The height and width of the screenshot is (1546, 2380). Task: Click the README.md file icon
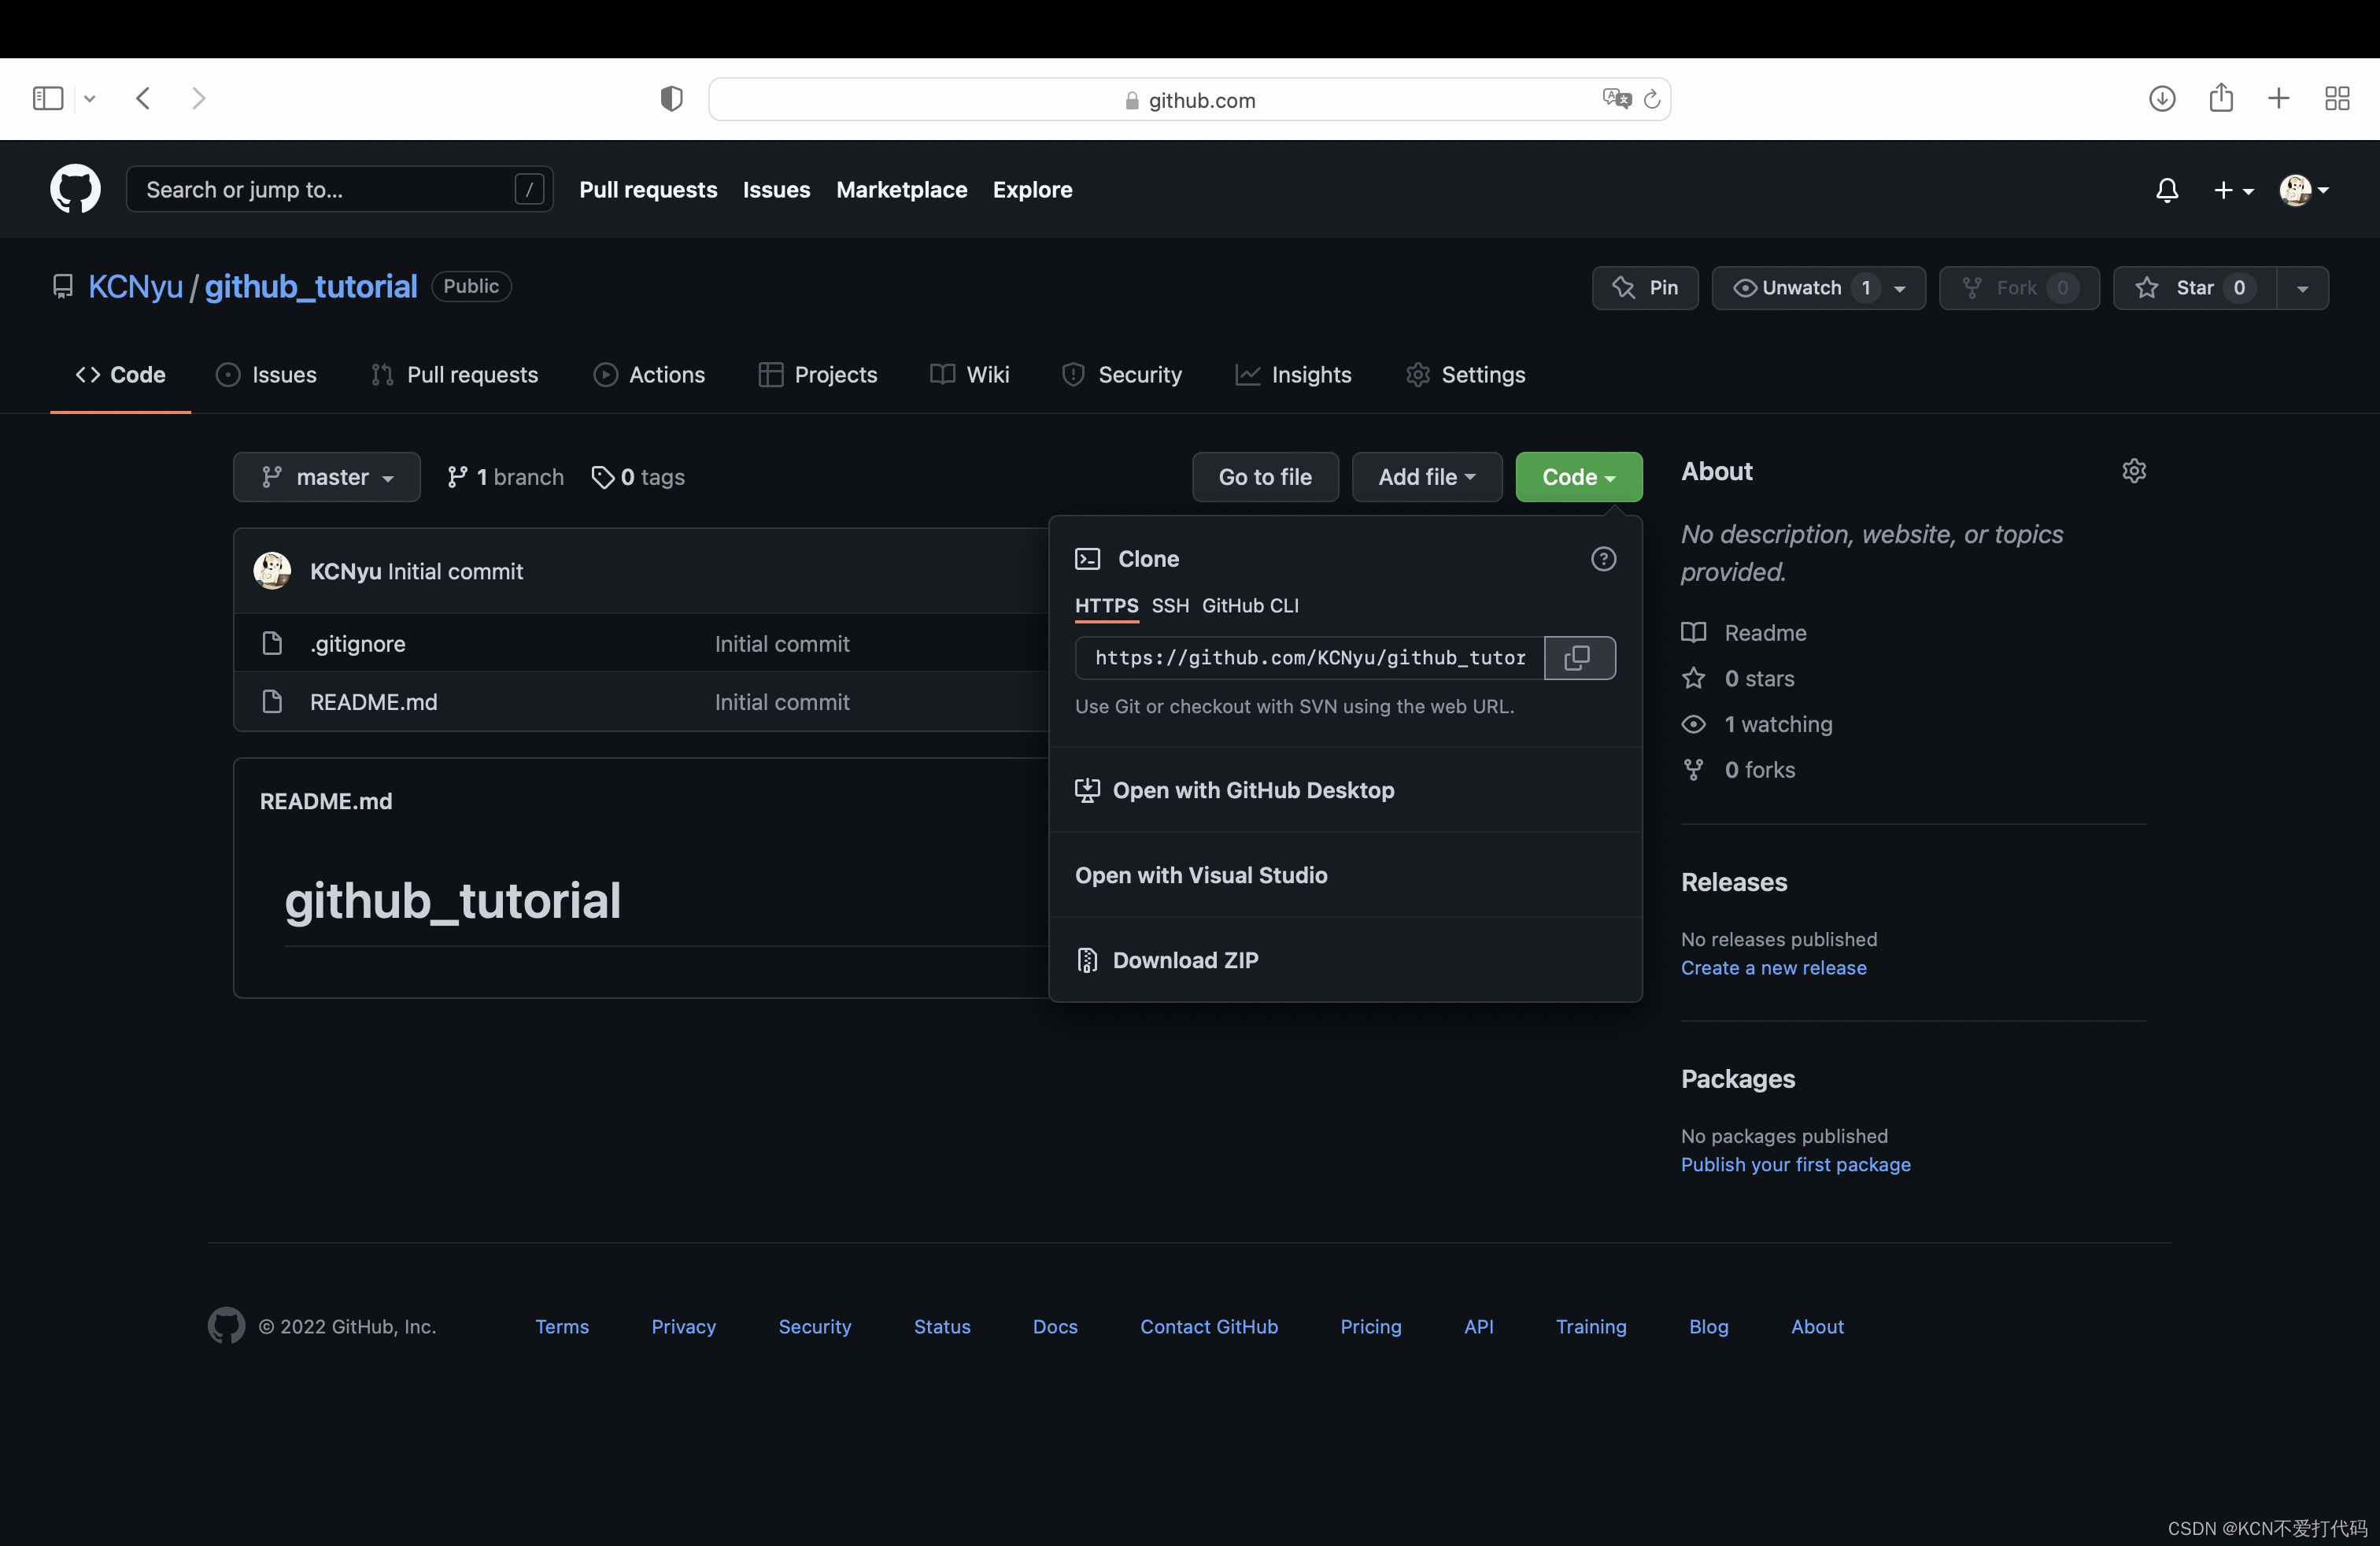click(x=272, y=701)
